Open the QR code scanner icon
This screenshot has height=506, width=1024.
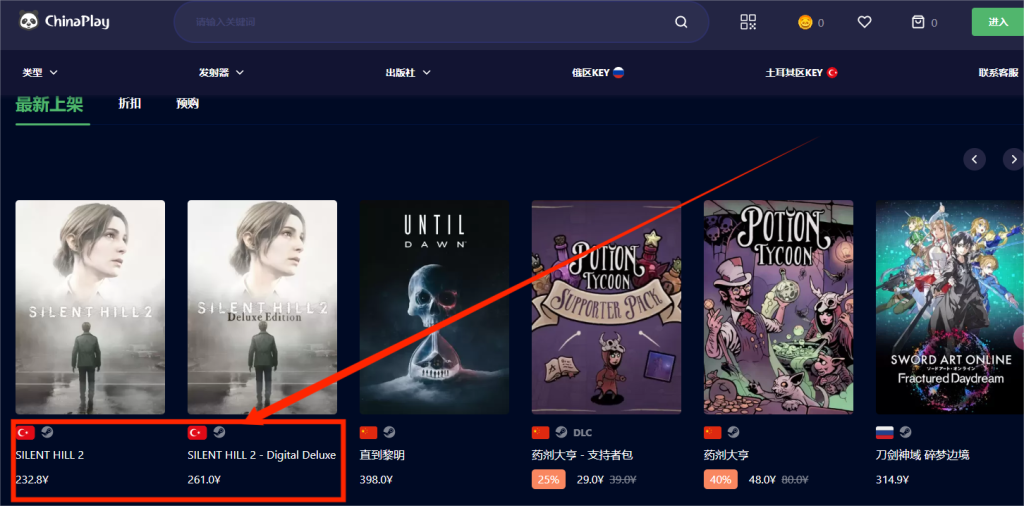click(x=748, y=22)
